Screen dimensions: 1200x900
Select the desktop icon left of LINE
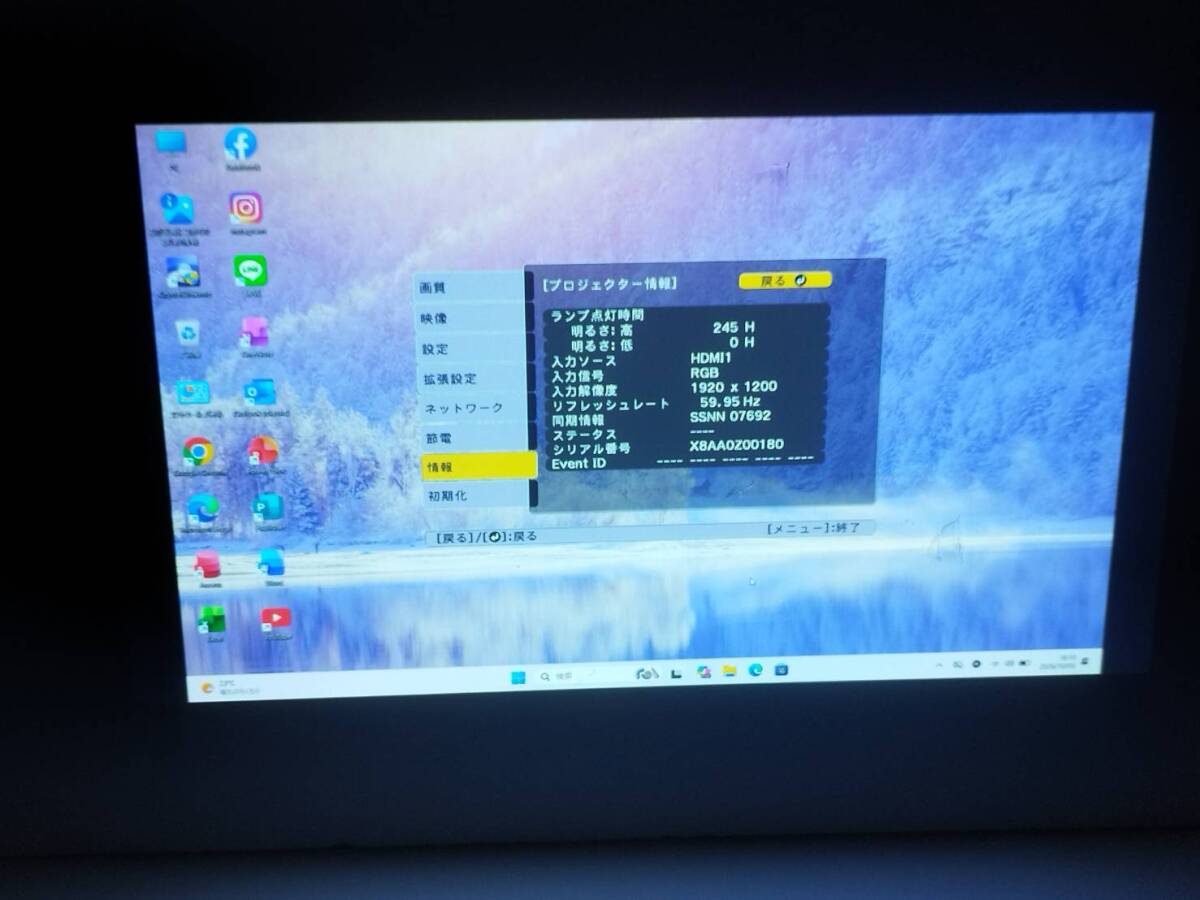[x=183, y=271]
